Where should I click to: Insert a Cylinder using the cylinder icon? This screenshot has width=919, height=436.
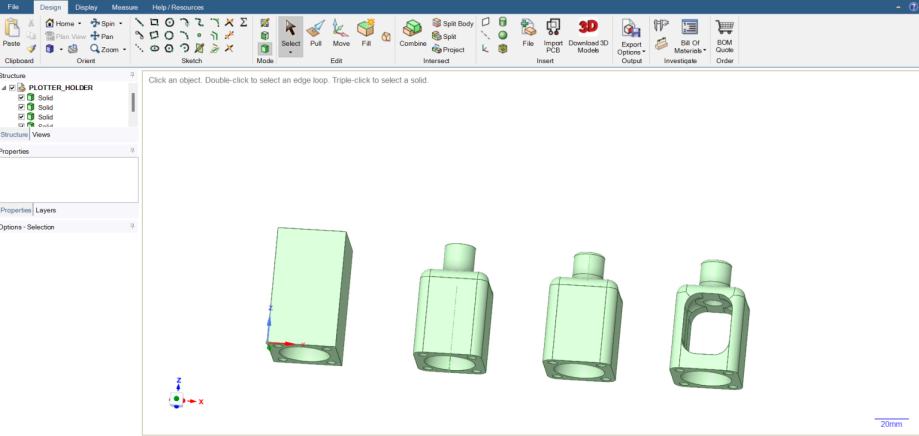tap(502, 22)
